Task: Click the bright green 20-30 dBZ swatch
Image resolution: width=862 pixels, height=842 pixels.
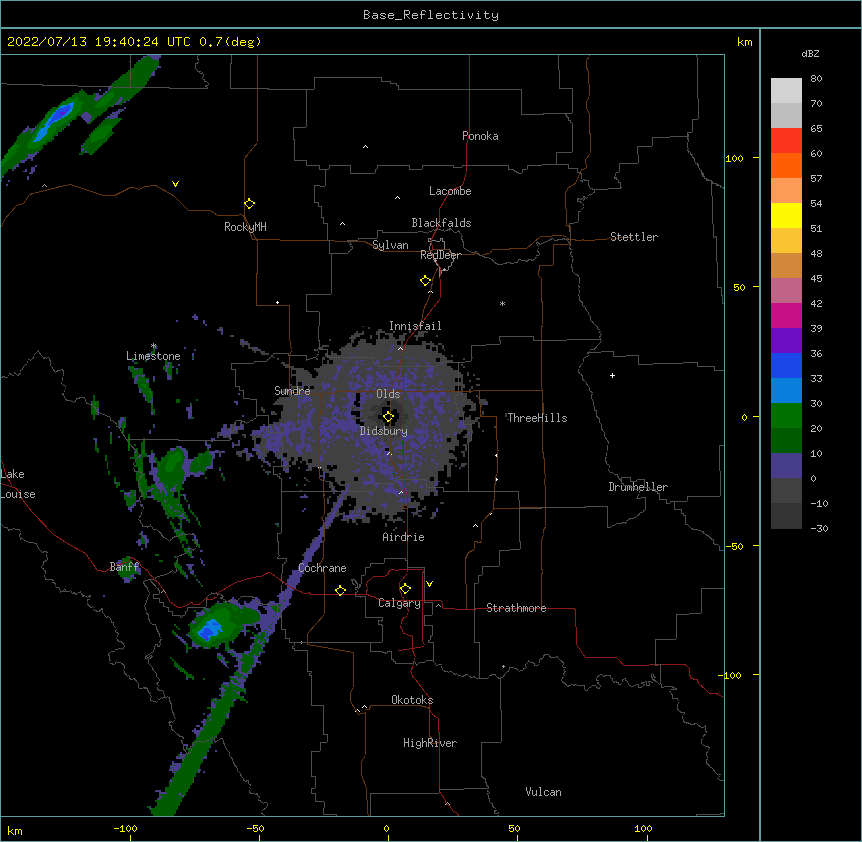Action: [786, 416]
